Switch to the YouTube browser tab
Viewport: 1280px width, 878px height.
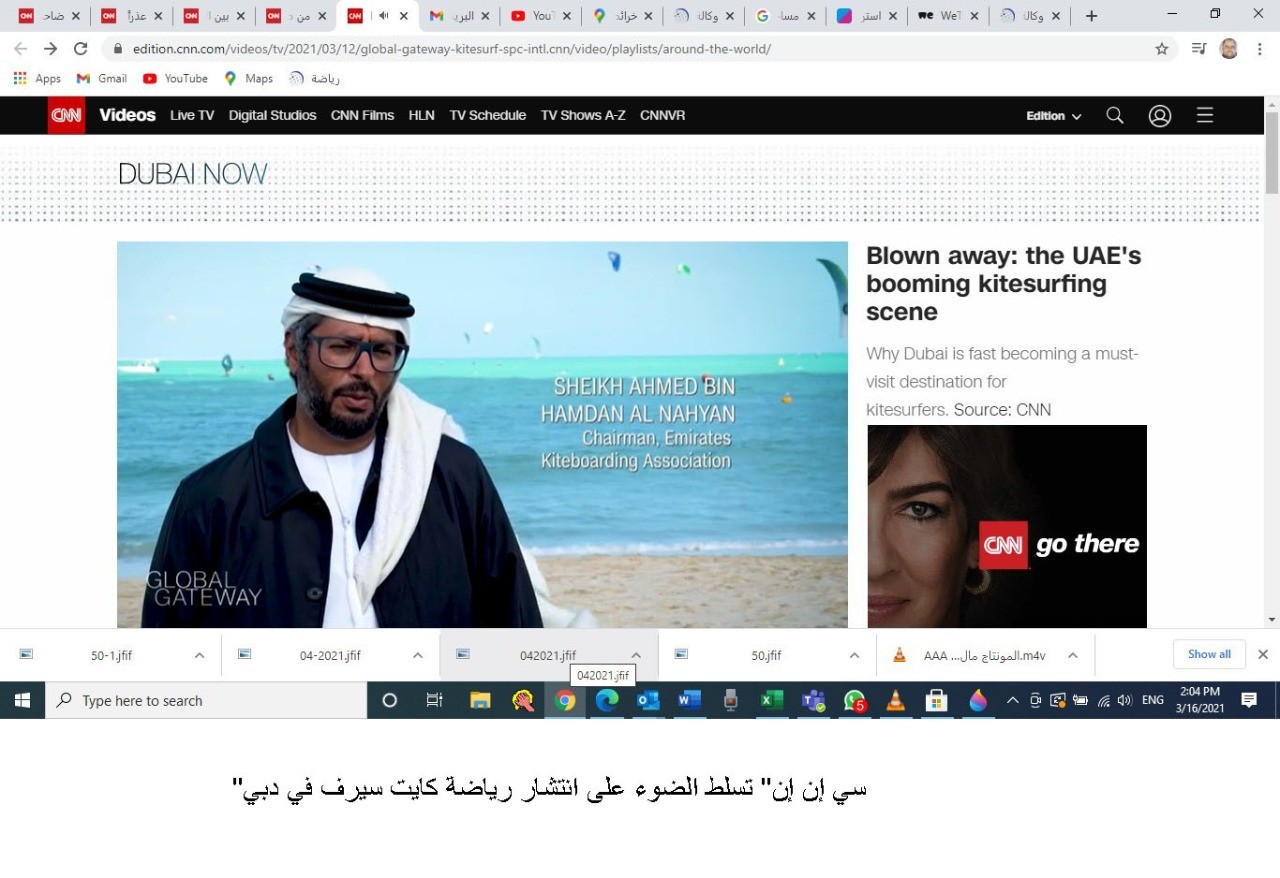tap(541, 16)
